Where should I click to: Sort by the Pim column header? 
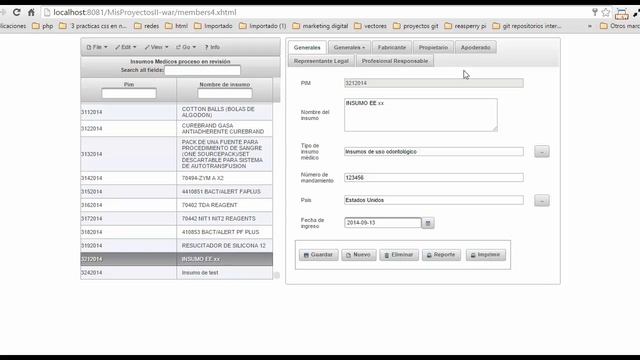[129, 84]
